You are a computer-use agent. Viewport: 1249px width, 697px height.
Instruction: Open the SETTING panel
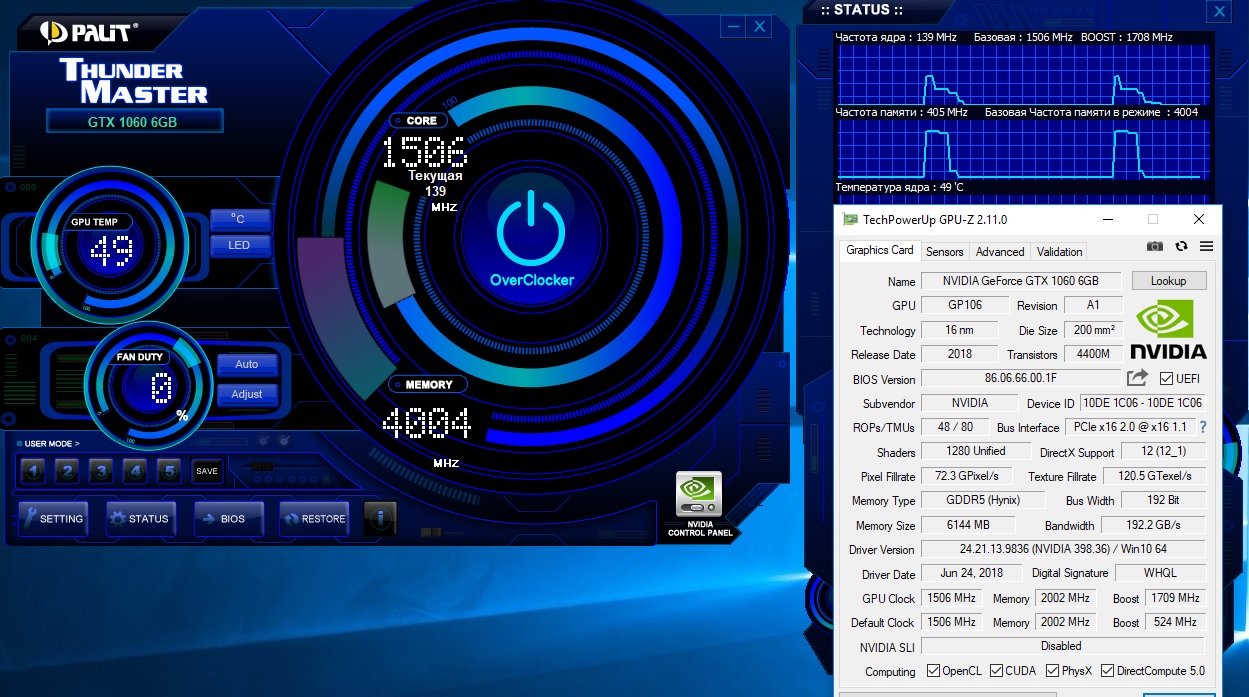(53, 519)
